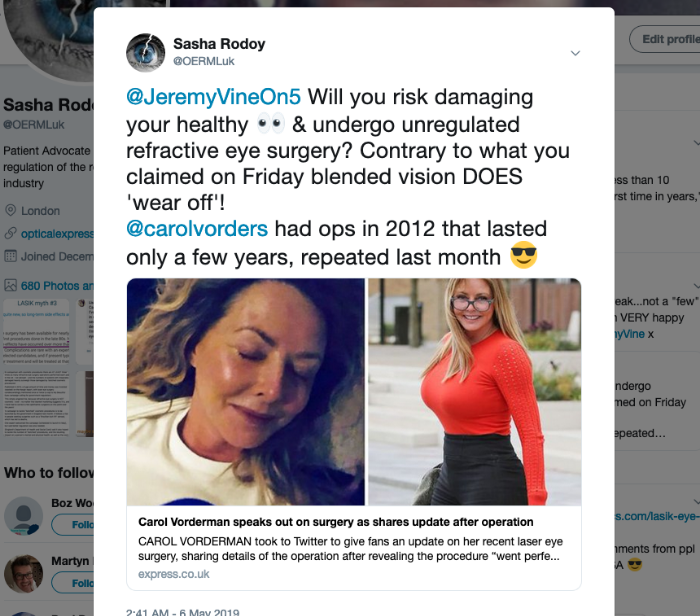The width and height of the screenshot is (700, 616).
Task: Click Martyn's avatar in Who to follow
Action: [23, 573]
